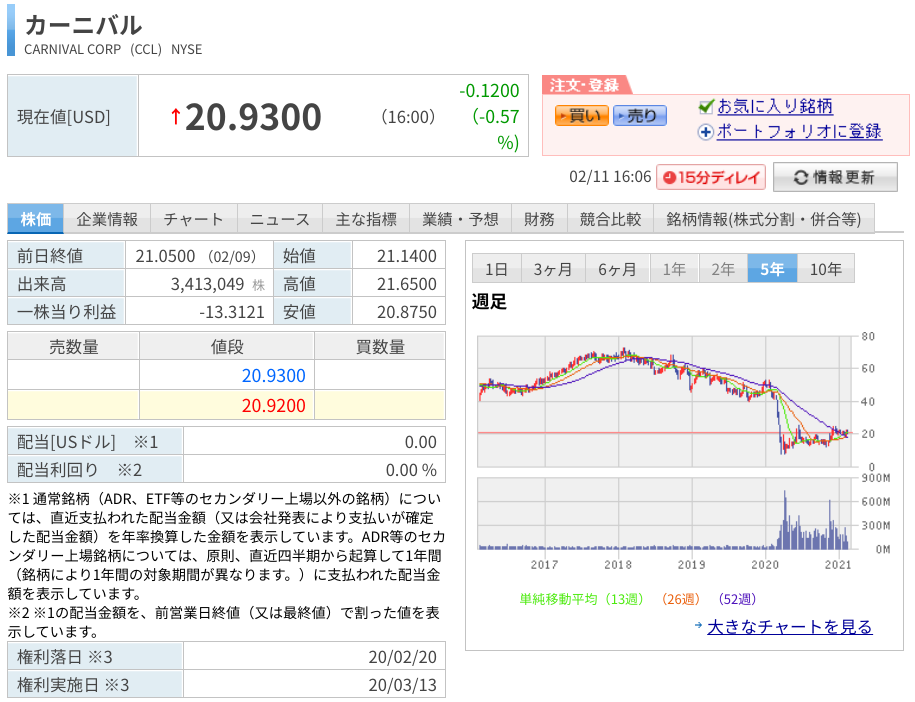The height and width of the screenshot is (702, 915).
Task: Select the 1日 chart range
Action: (x=497, y=268)
